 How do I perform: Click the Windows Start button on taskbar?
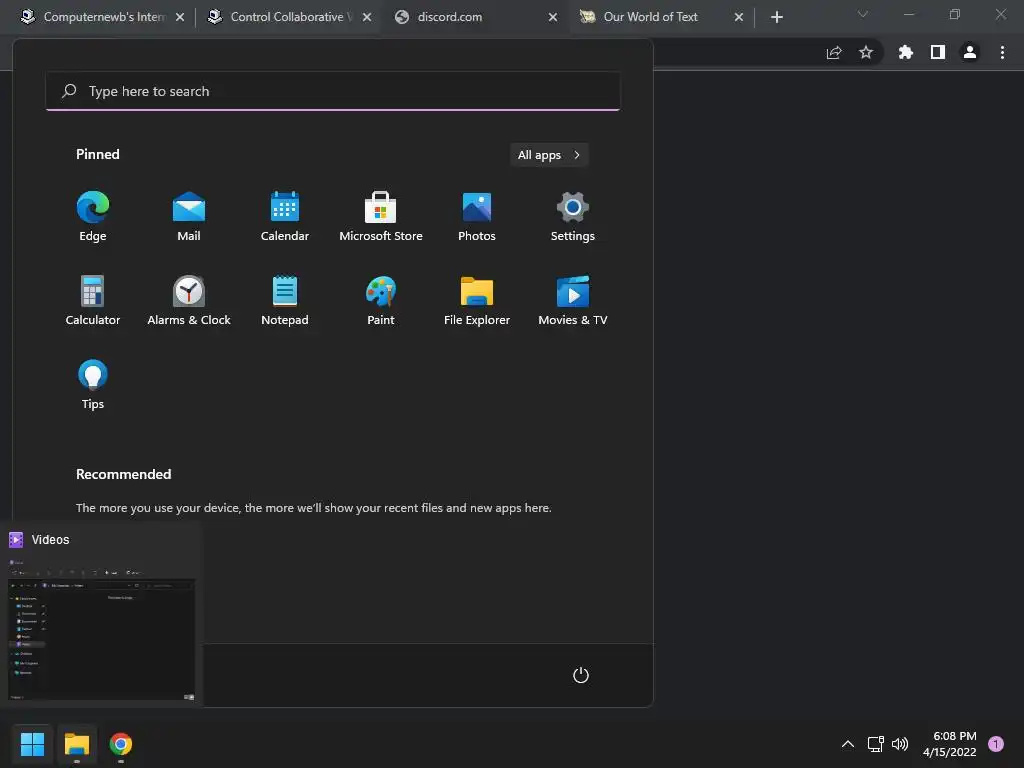[x=32, y=744]
